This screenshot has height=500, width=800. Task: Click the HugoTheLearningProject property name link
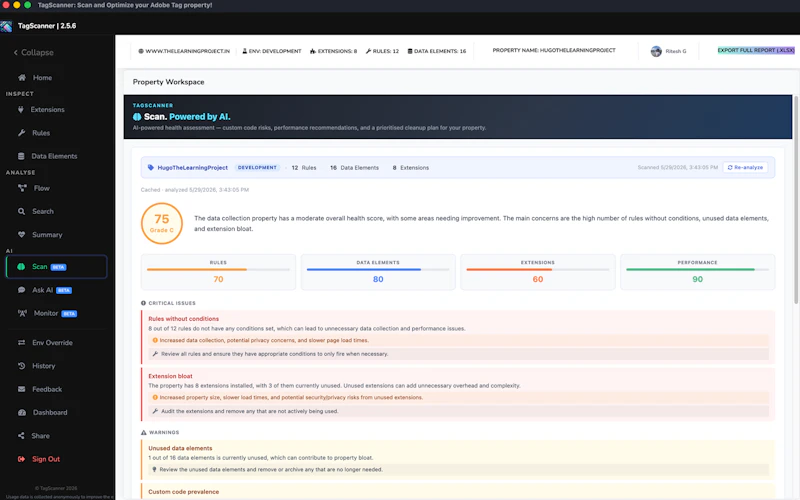[192, 167]
